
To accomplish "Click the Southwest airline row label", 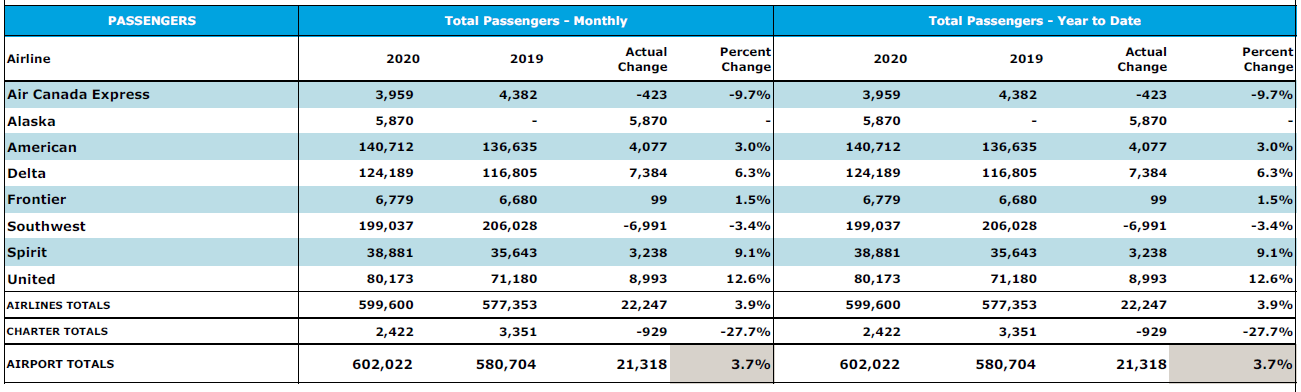I will pos(46,226).
